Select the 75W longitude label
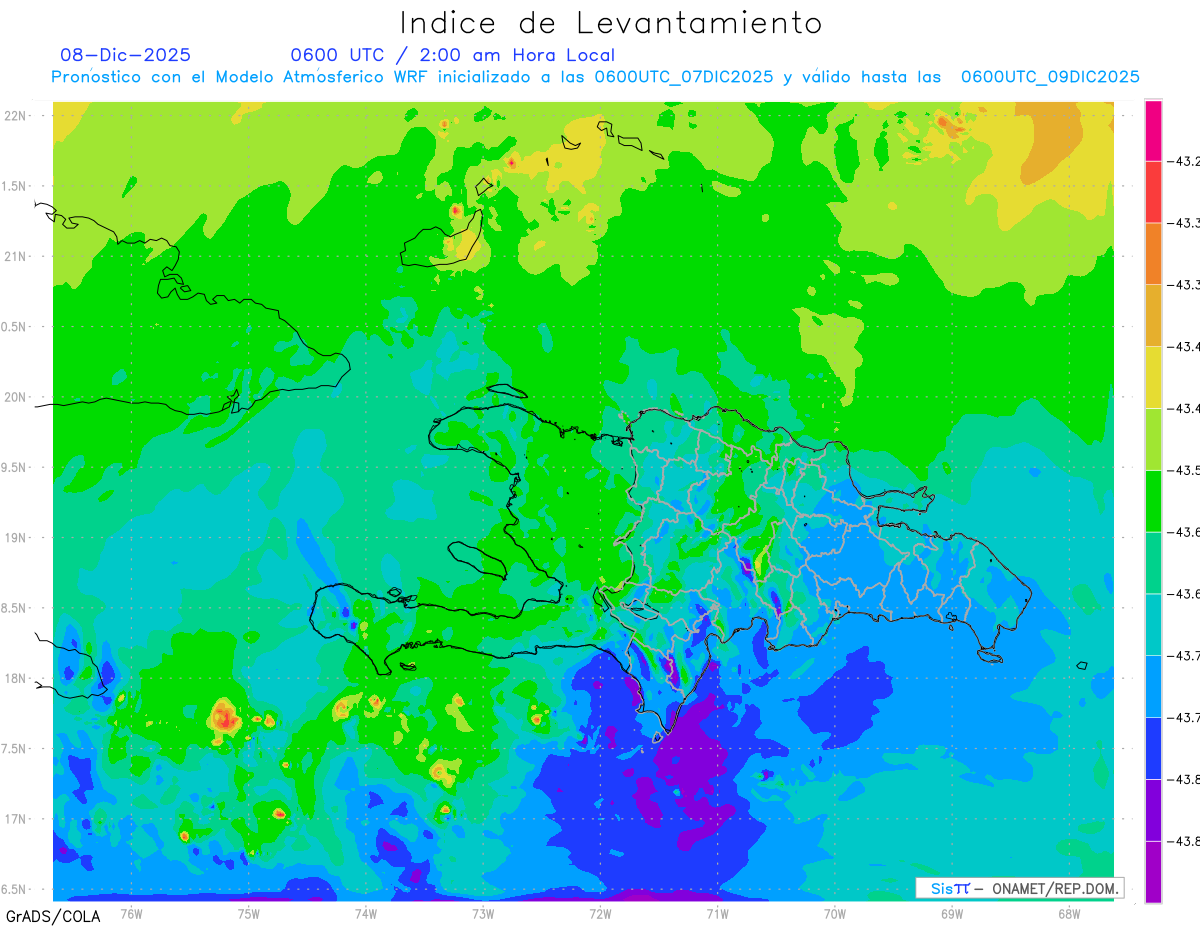Viewport: 1200px width, 927px height. 248,913
